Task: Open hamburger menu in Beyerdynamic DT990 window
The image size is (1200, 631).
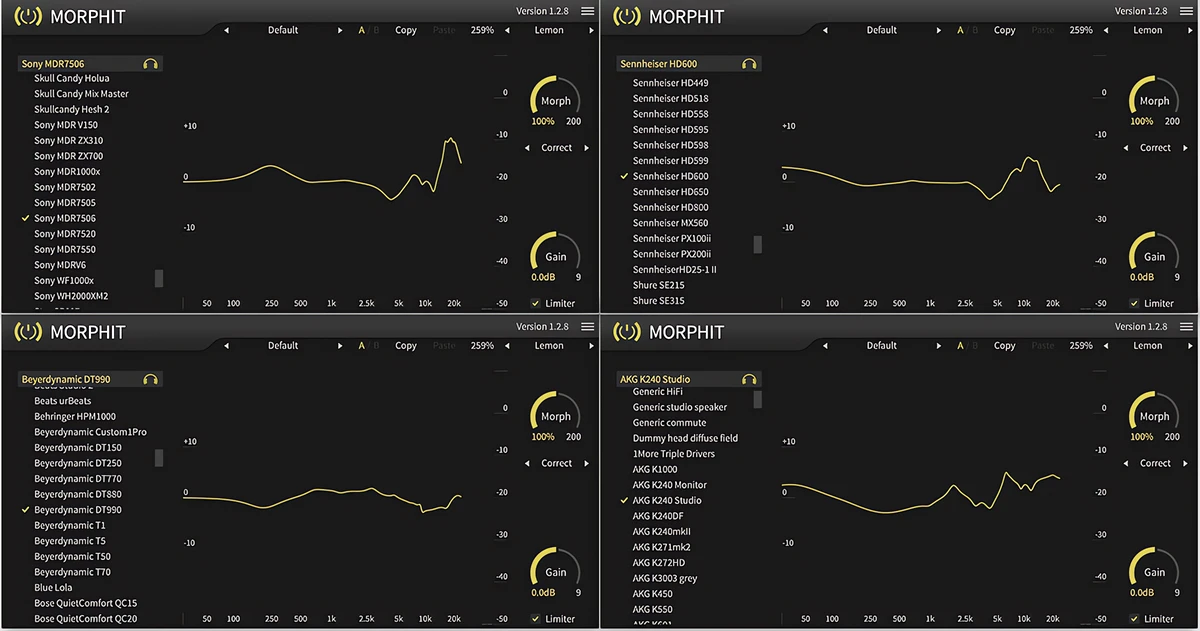Action: [588, 326]
